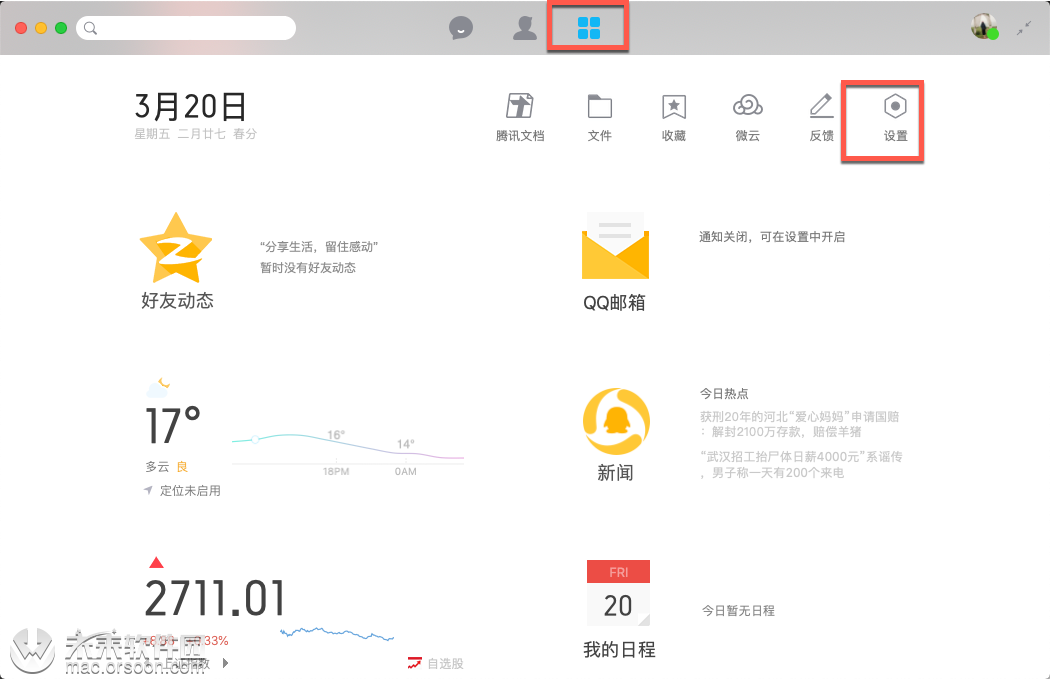Viewport: 1050px width, 679px height.
Task: Click 通知关闭，可在设置中开启 mail notice
Action: [772, 237]
